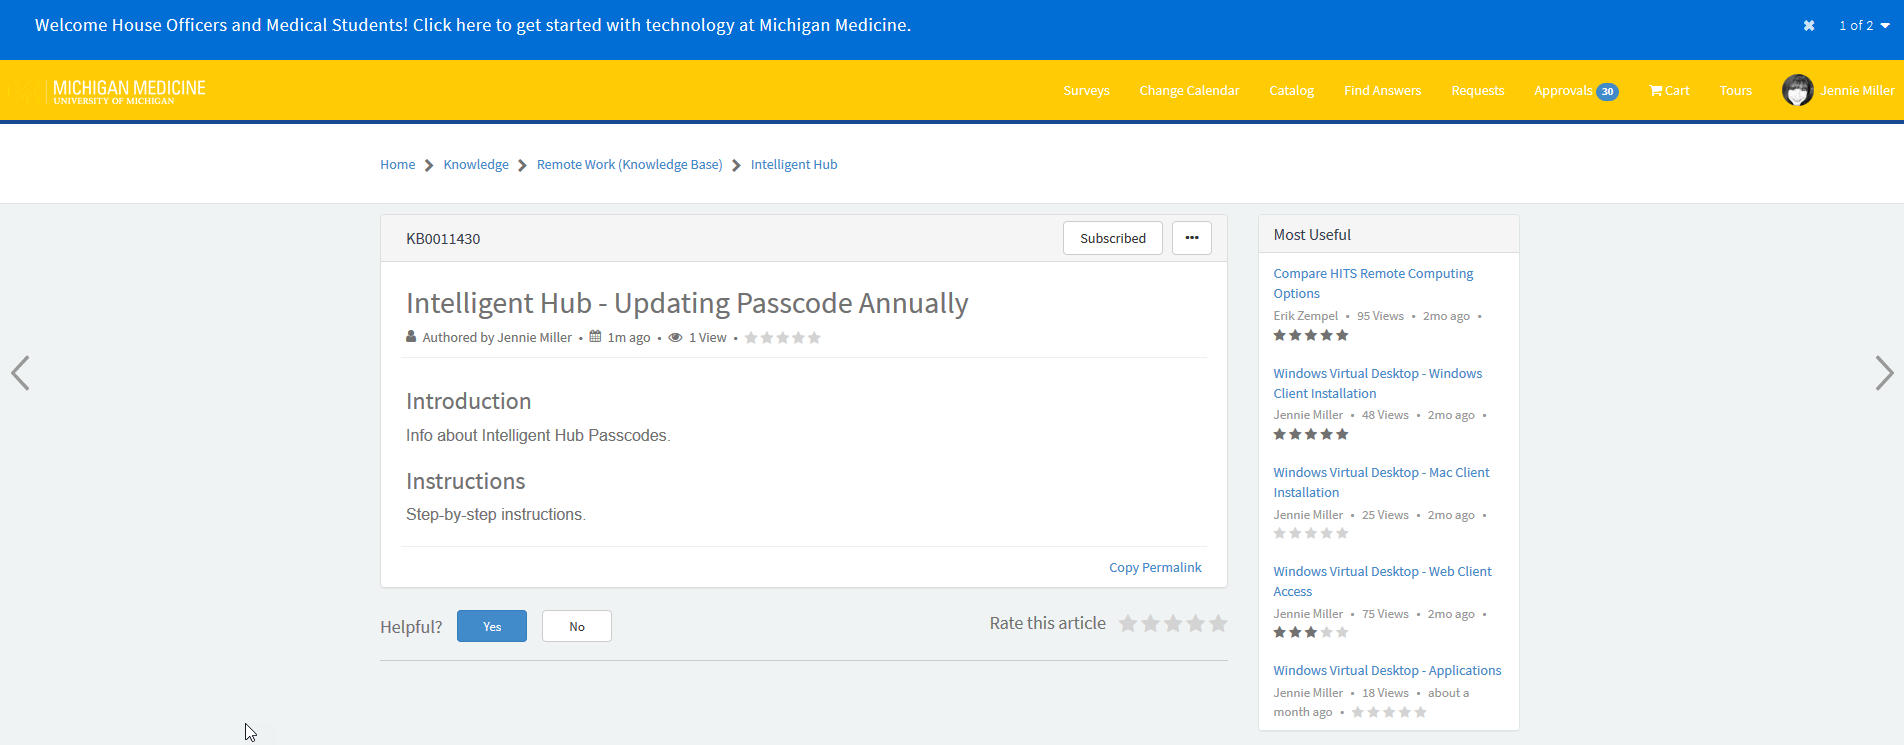Open Change Calendar in header

point(1189,91)
